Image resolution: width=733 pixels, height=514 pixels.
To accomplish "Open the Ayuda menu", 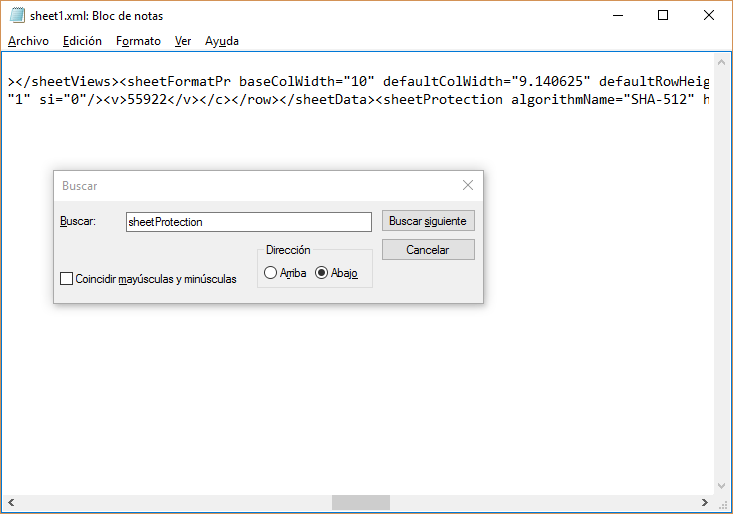I will pyautogui.click(x=222, y=41).
